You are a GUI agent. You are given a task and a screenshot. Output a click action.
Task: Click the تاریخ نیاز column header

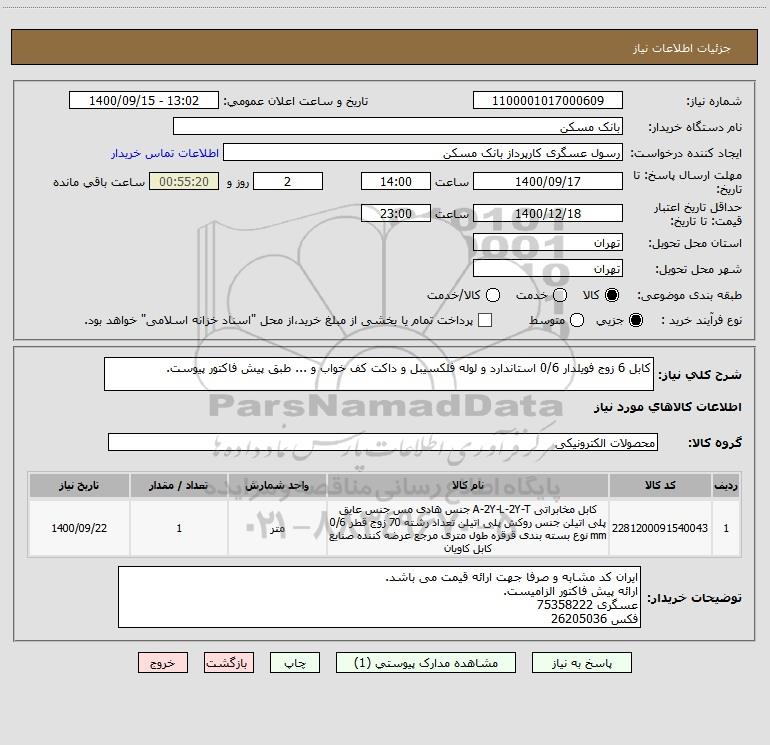point(79,486)
